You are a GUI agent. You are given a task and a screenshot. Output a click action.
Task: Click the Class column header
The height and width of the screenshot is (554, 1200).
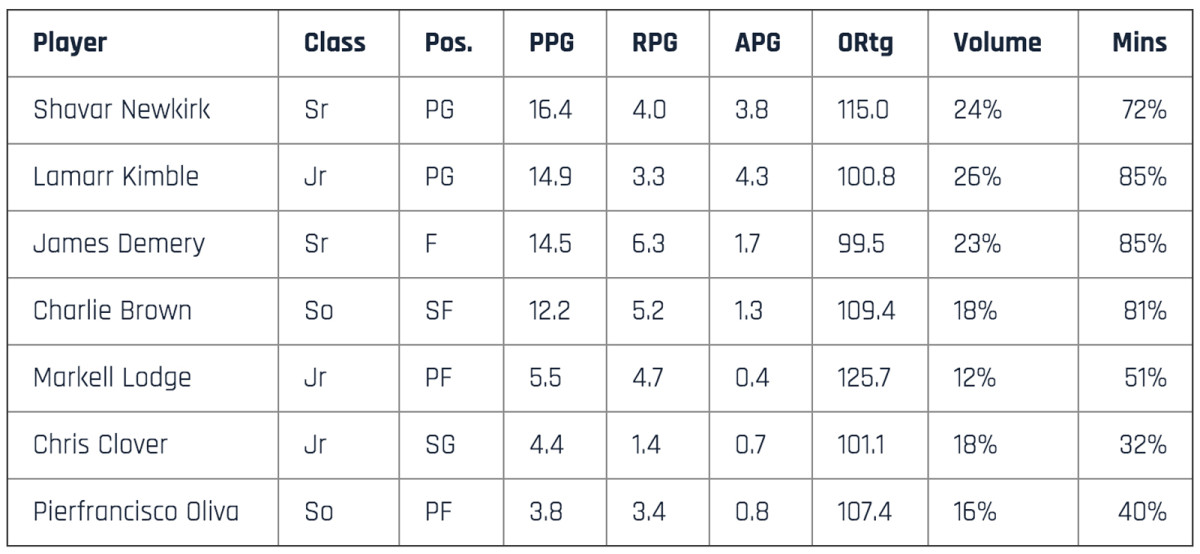click(x=334, y=43)
